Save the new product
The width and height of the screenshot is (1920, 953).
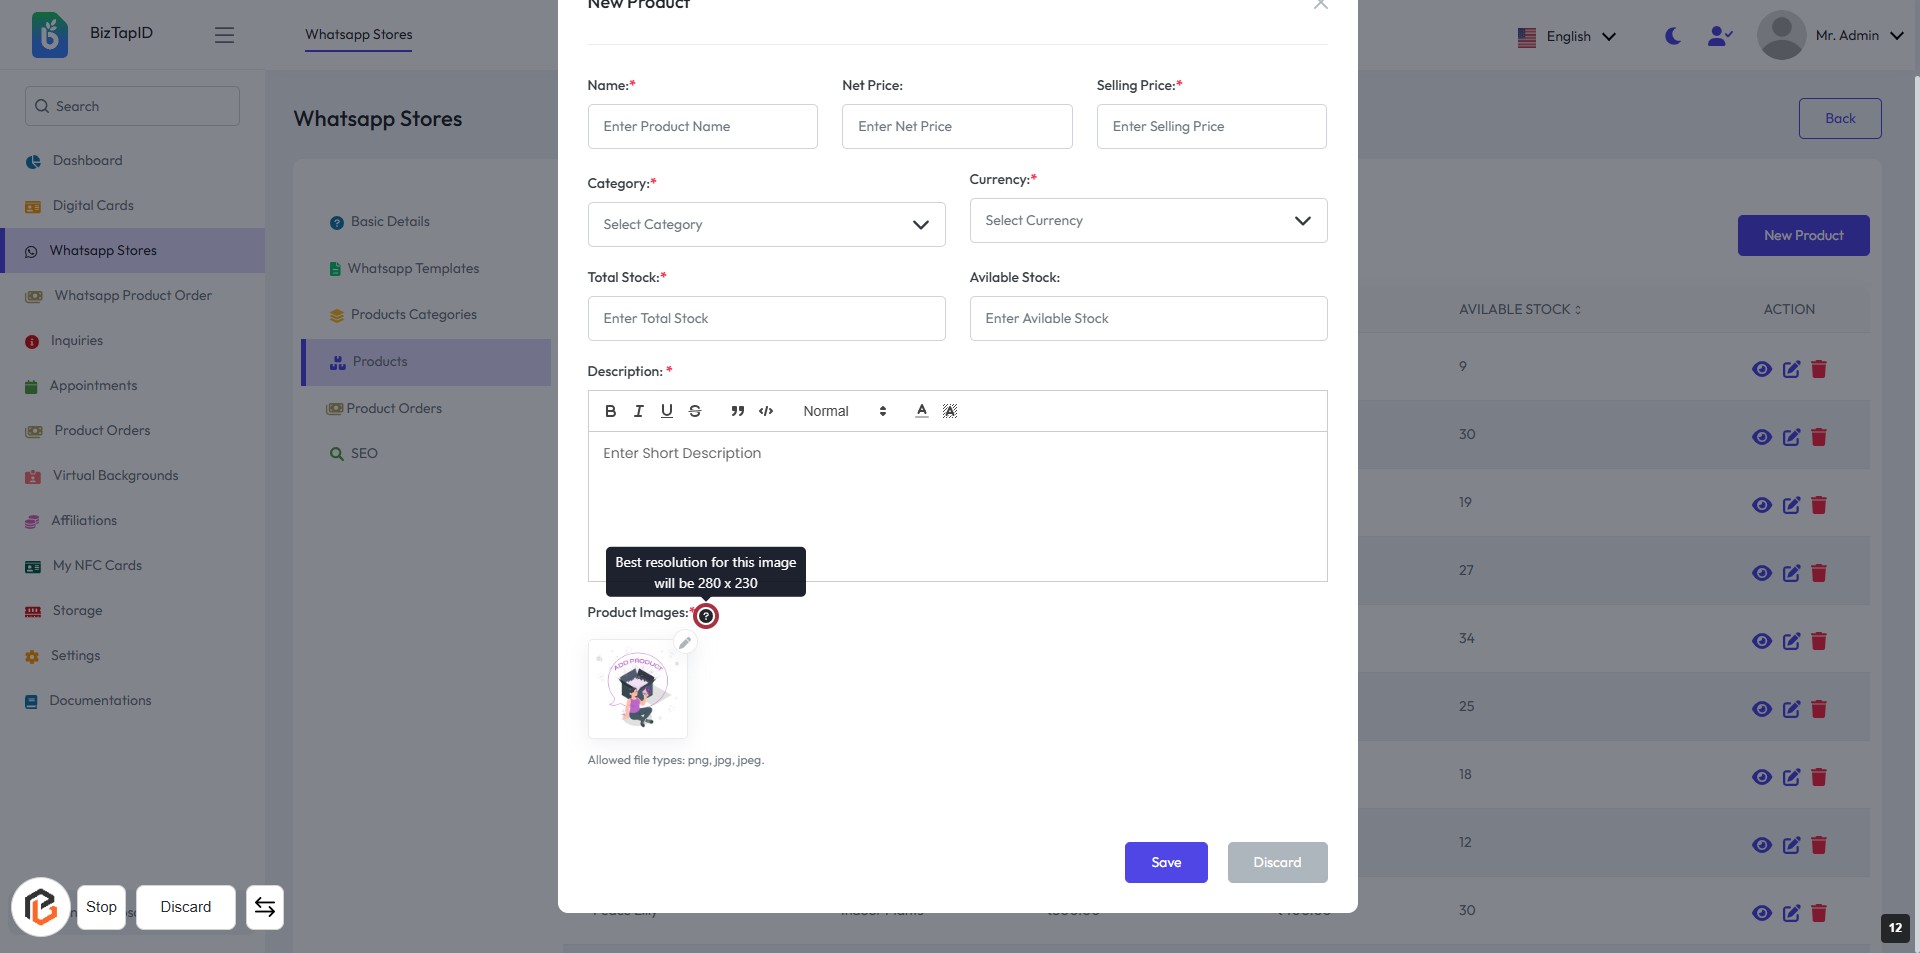click(1166, 862)
